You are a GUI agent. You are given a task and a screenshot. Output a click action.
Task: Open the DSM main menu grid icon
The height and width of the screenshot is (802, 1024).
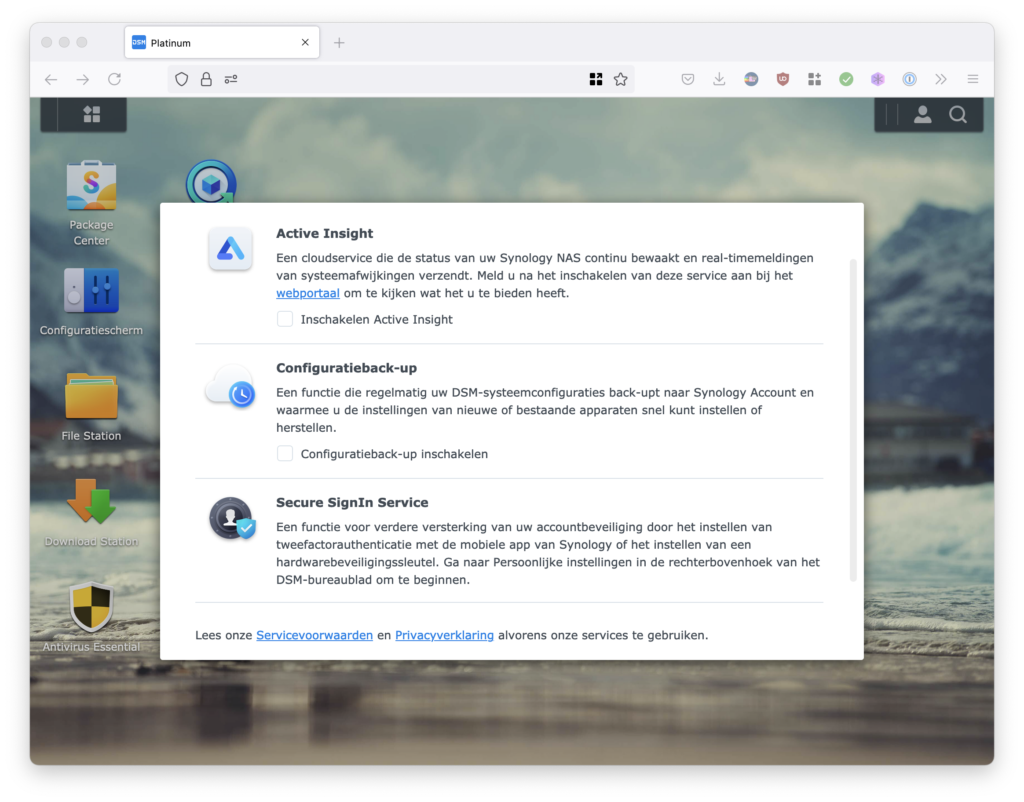coord(91,114)
